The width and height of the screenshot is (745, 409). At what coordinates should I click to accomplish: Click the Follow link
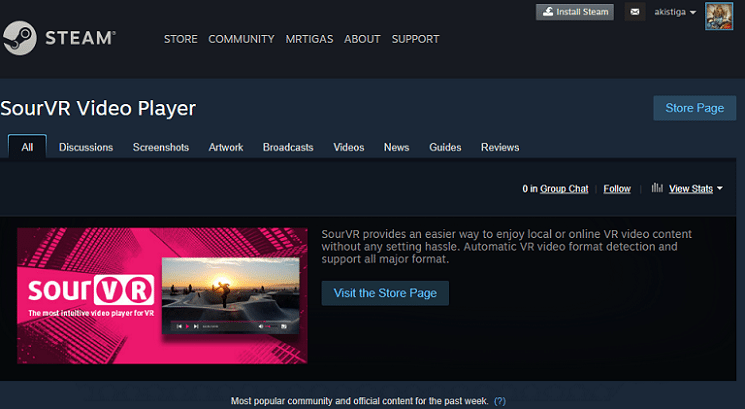click(x=617, y=189)
